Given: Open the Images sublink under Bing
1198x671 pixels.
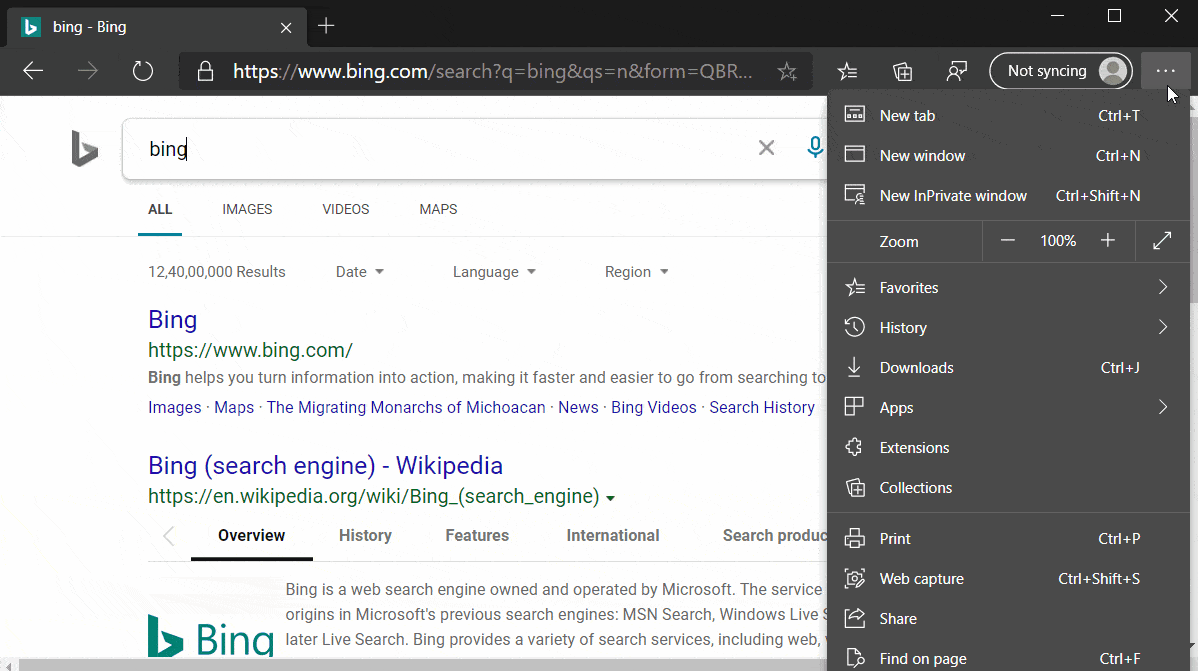Looking at the screenshot, I should [x=175, y=407].
